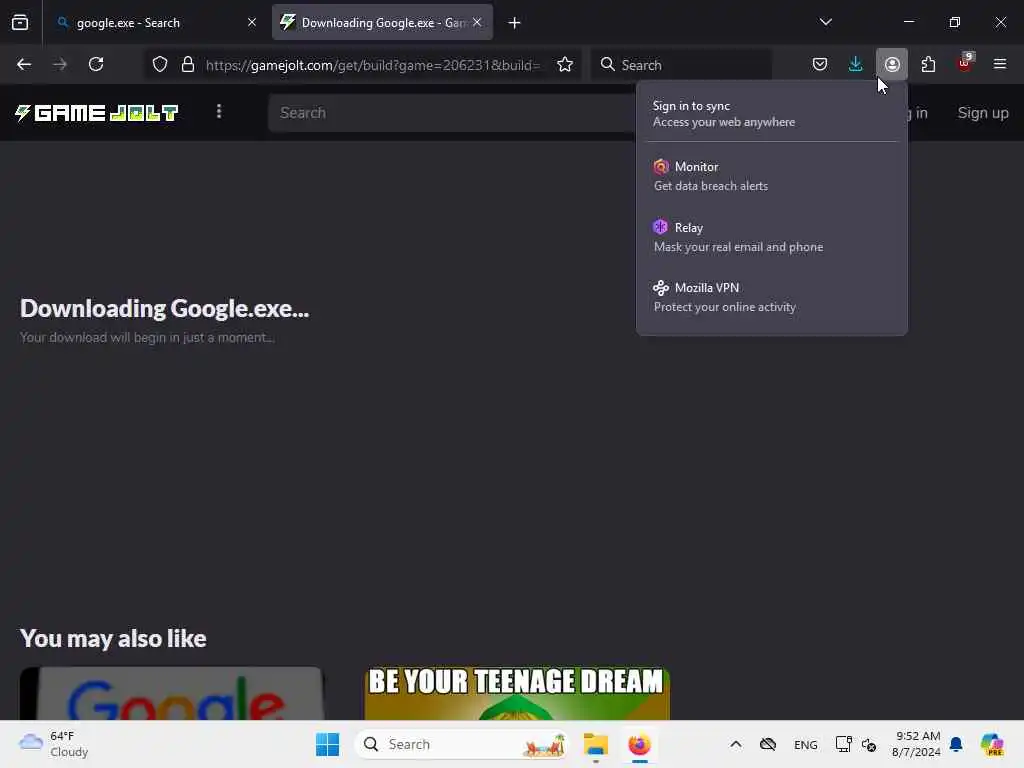
Task: Expand the list all tabs chevron
Action: pos(825,22)
